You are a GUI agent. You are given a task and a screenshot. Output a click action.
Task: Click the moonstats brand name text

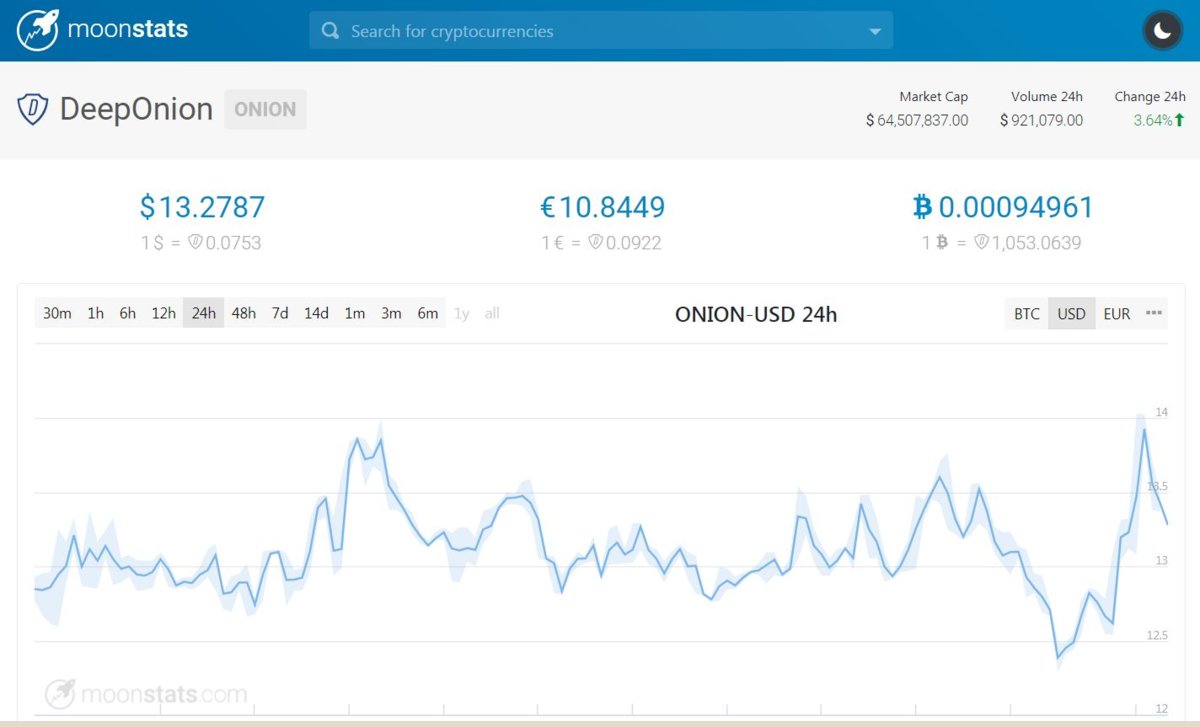click(127, 29)
